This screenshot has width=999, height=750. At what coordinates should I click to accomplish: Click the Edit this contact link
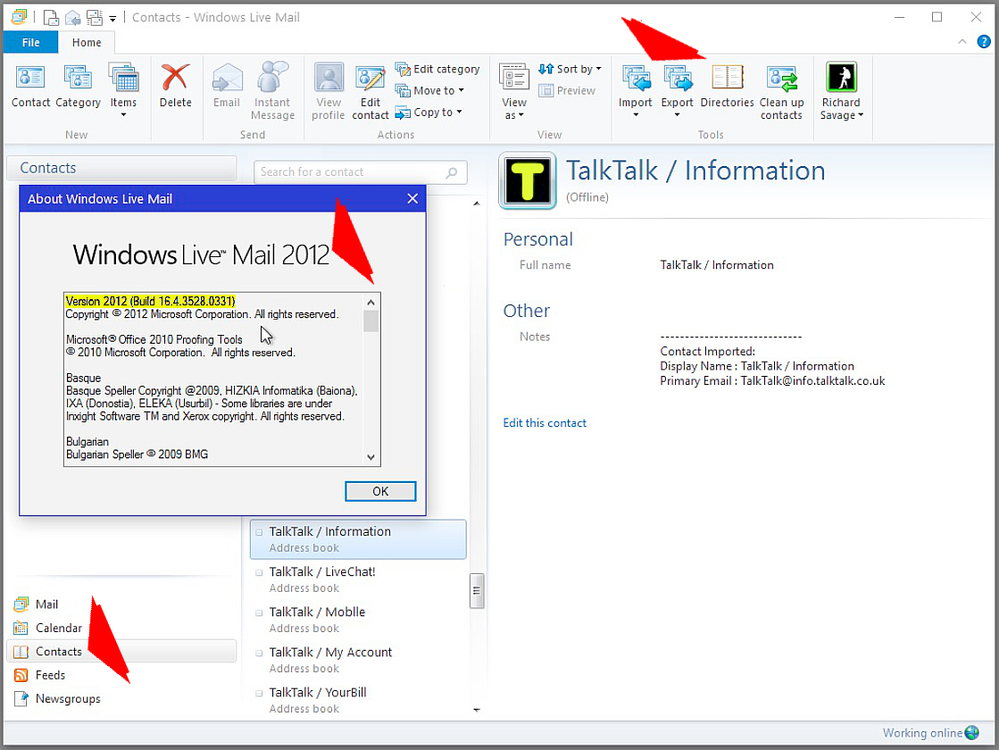click(x=545, y=422)
